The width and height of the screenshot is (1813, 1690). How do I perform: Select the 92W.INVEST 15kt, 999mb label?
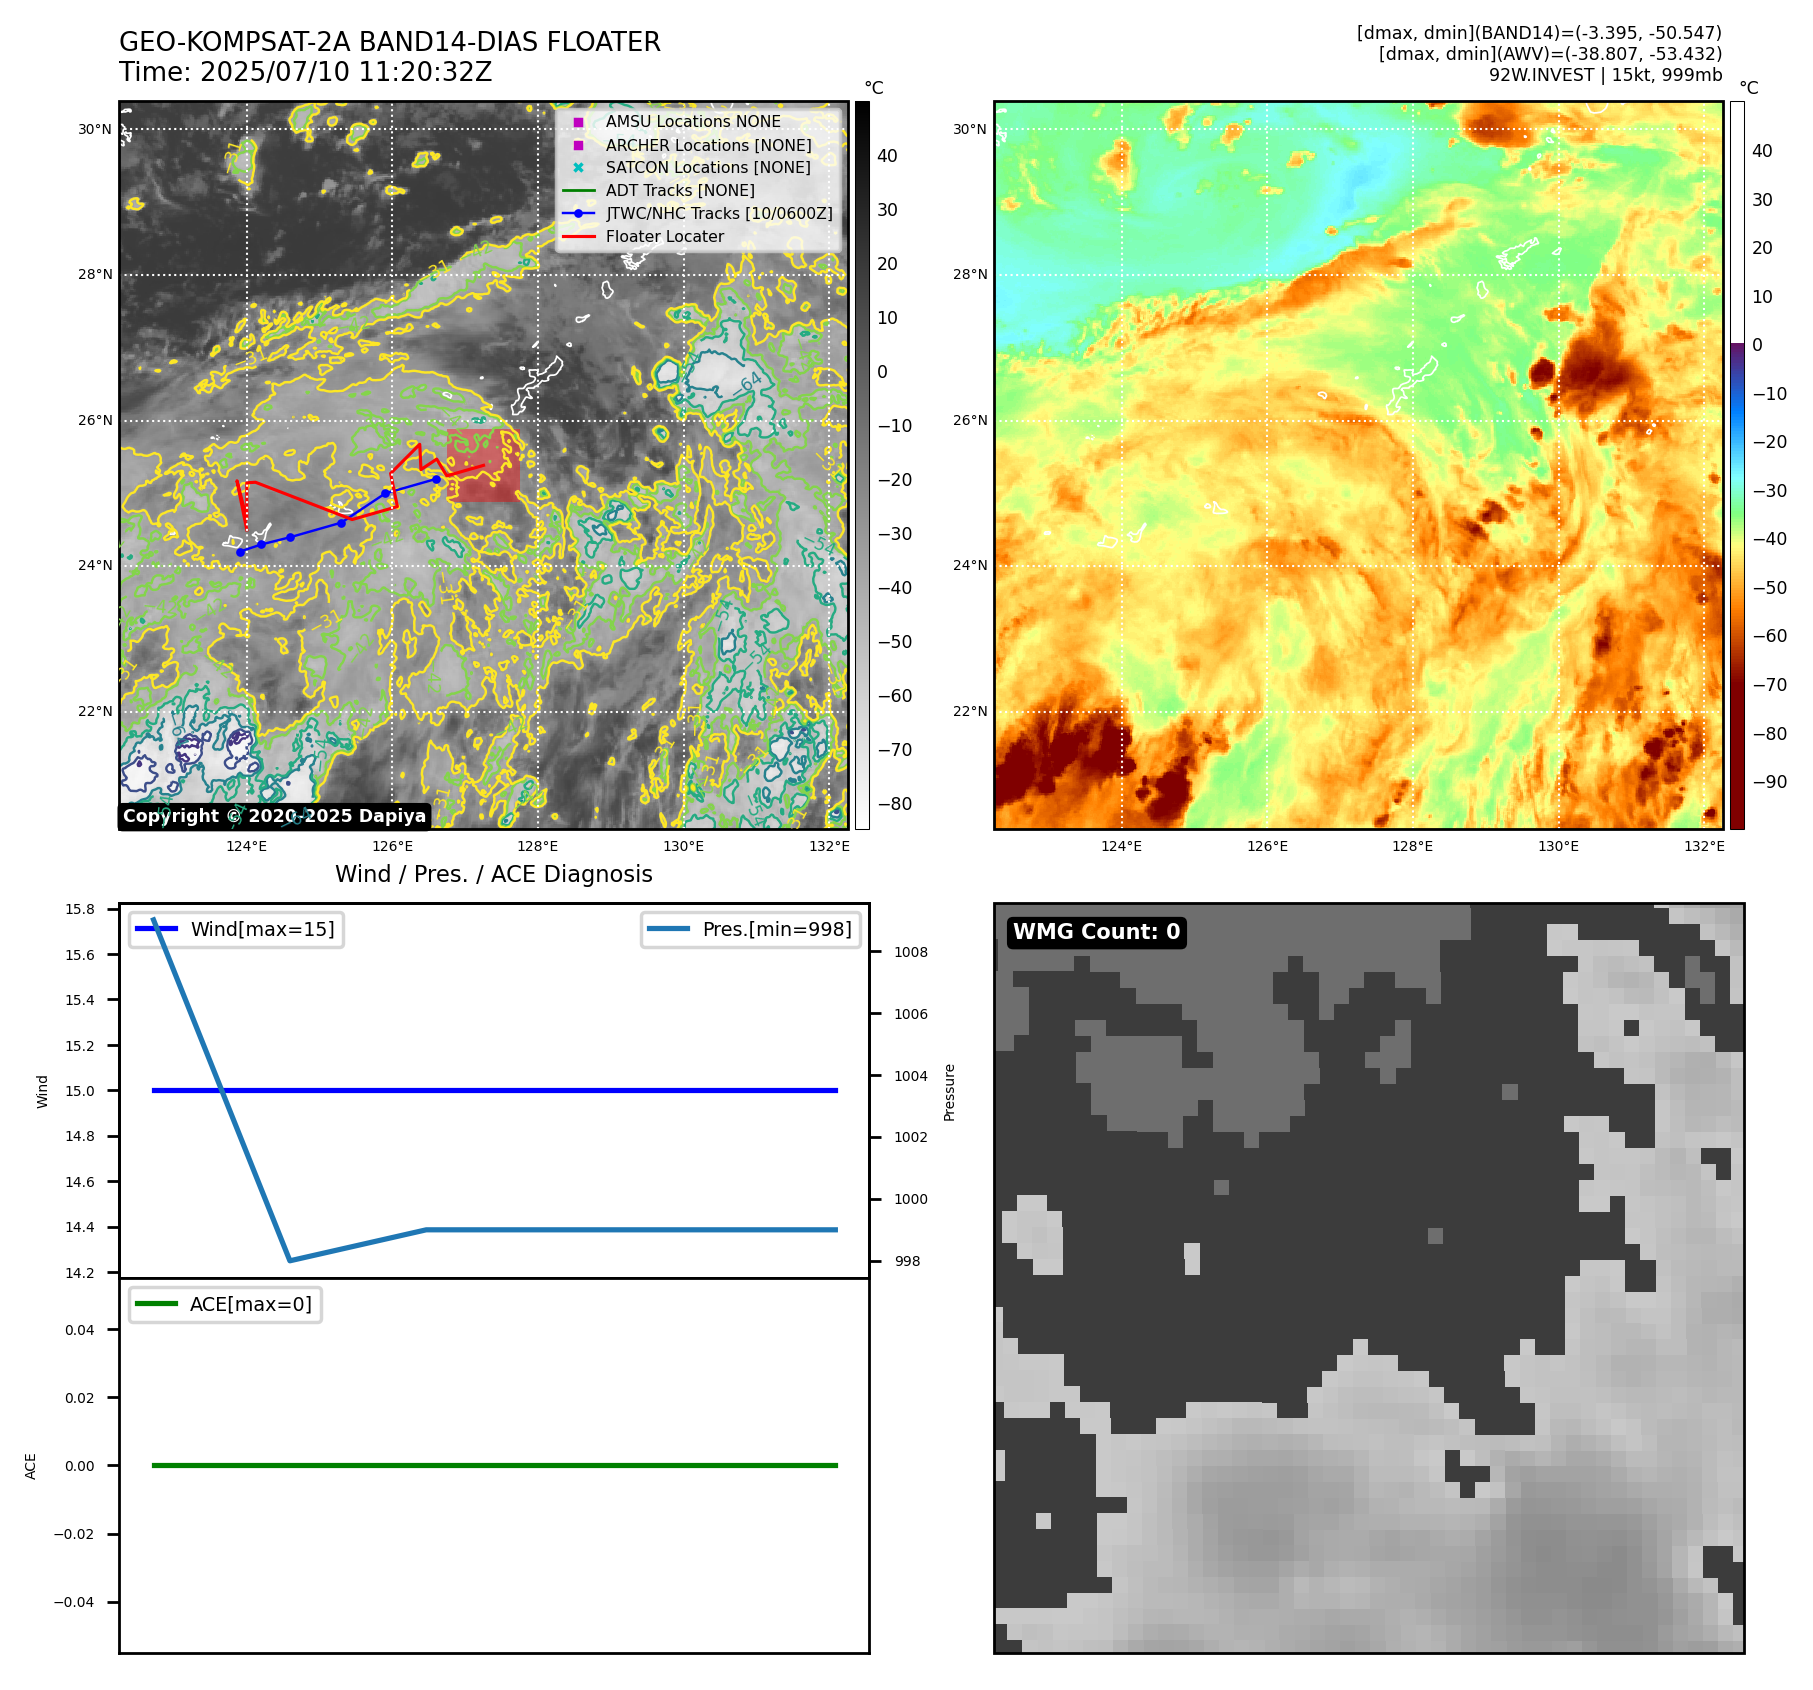tap(1605, 75)
